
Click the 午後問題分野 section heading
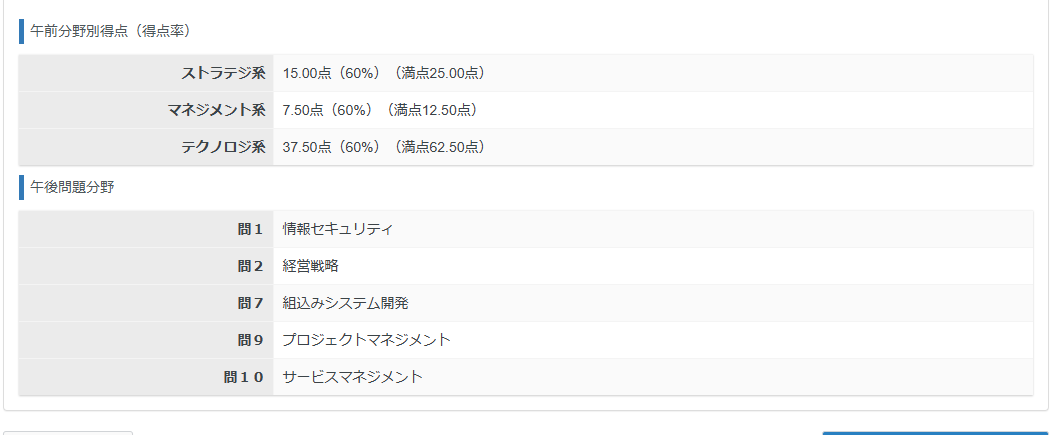coord(72,187)
